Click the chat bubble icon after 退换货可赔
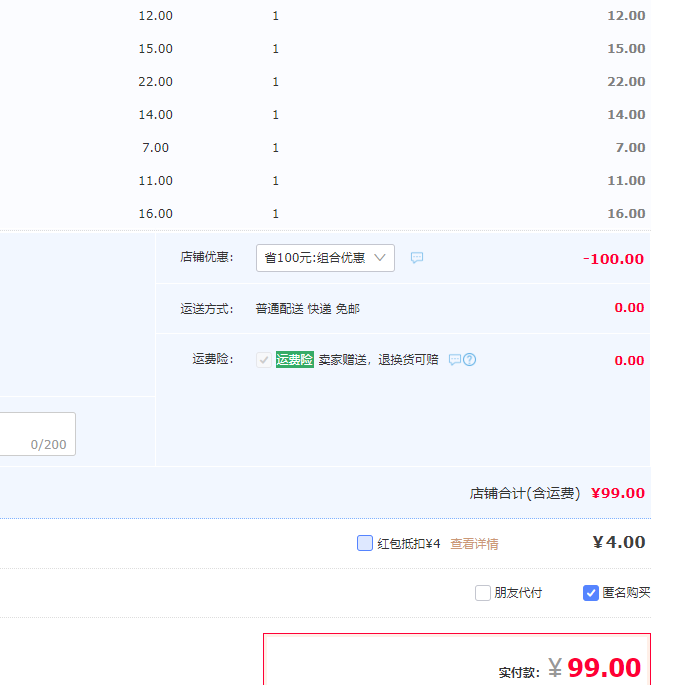 tap(454, 360)
